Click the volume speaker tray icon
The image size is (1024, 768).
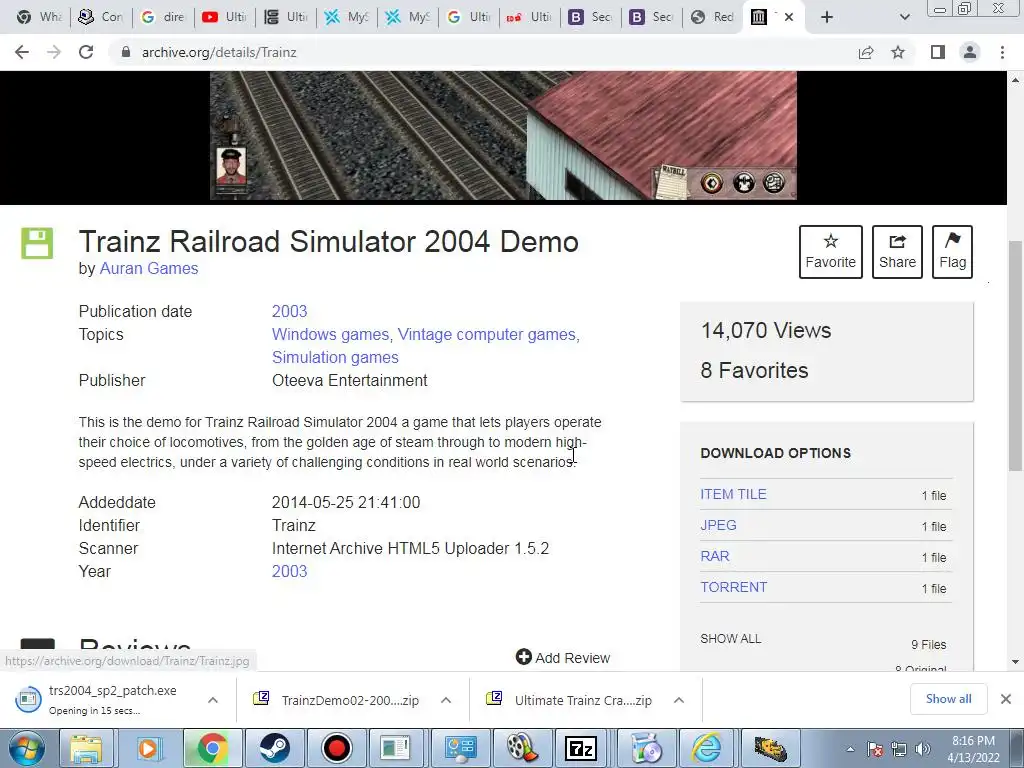[x=923, y=749]
